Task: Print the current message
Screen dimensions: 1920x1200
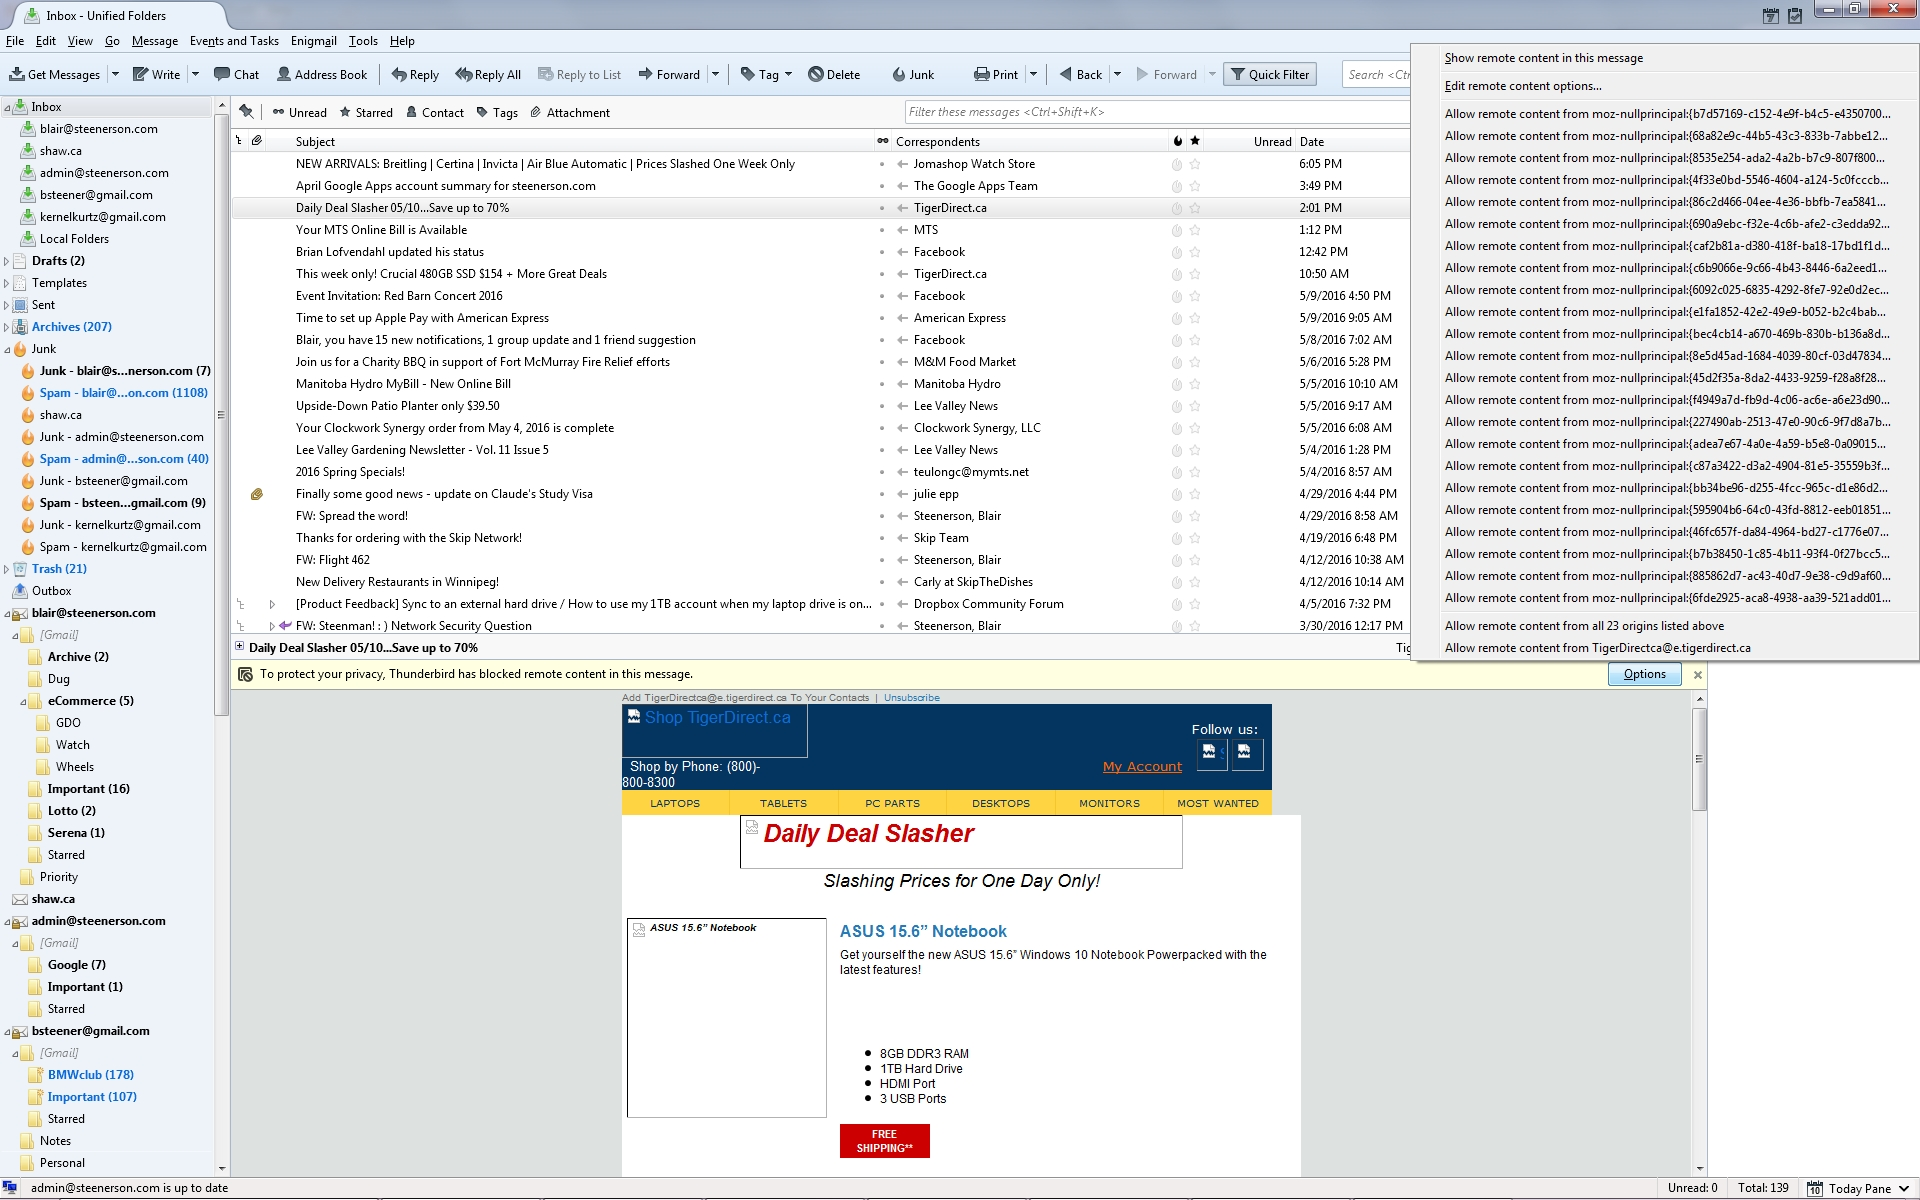Action: click(x=996, y=74)
